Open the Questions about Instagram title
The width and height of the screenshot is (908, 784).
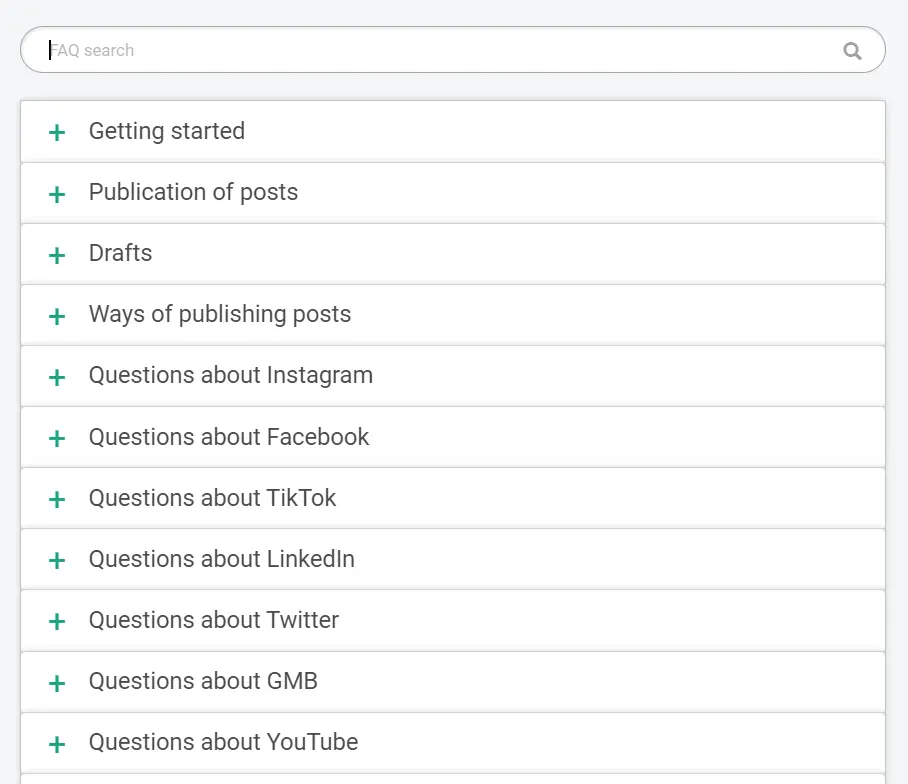tap(230, 375)
